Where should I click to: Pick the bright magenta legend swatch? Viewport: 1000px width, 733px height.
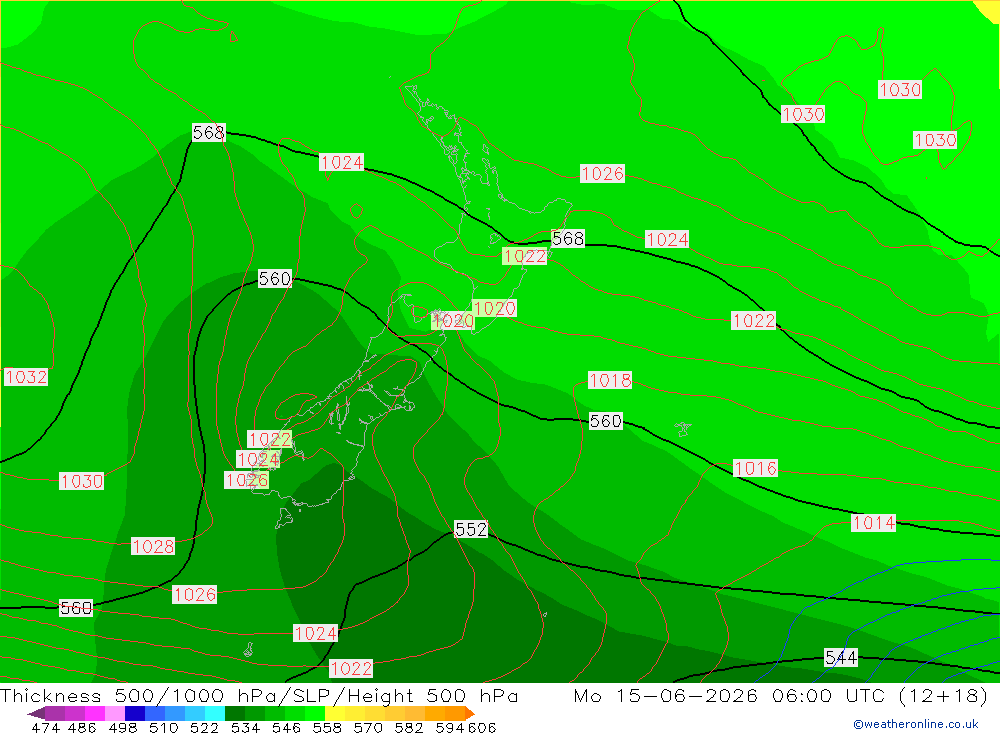(x=95, y=713)
